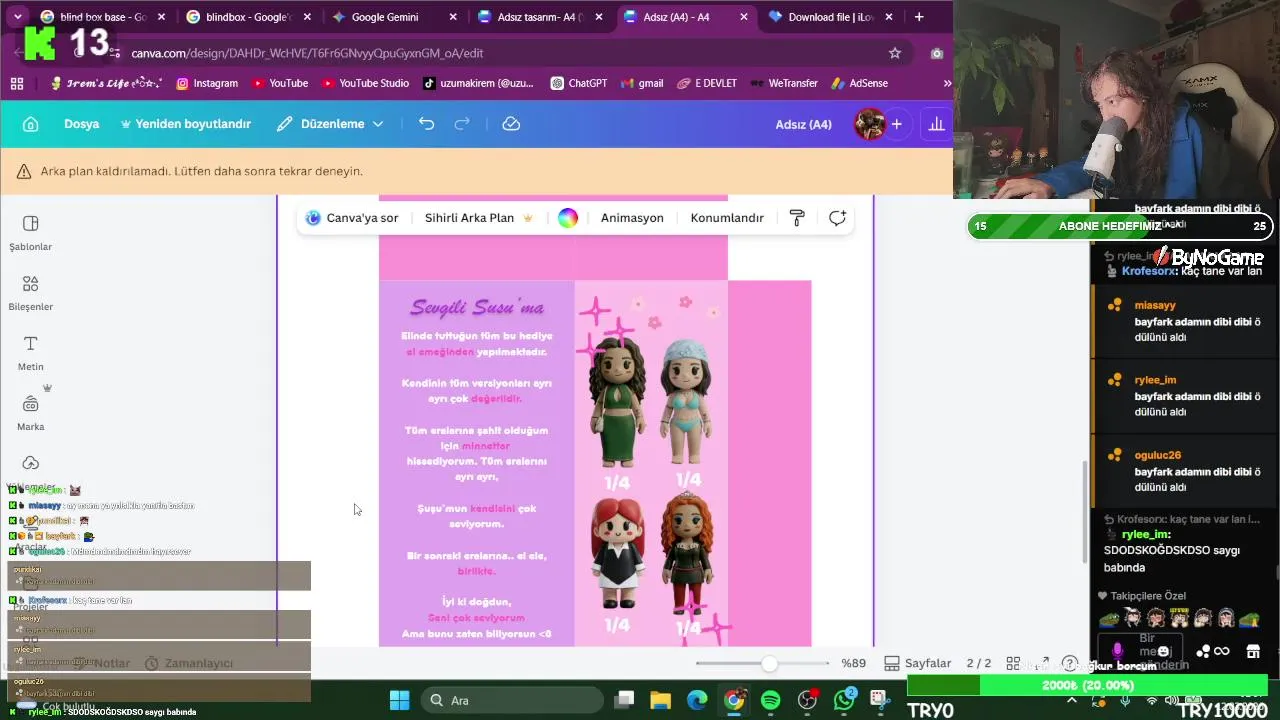
Task: Close the Google Gemini tab
Action: click(x=453, y=17)
